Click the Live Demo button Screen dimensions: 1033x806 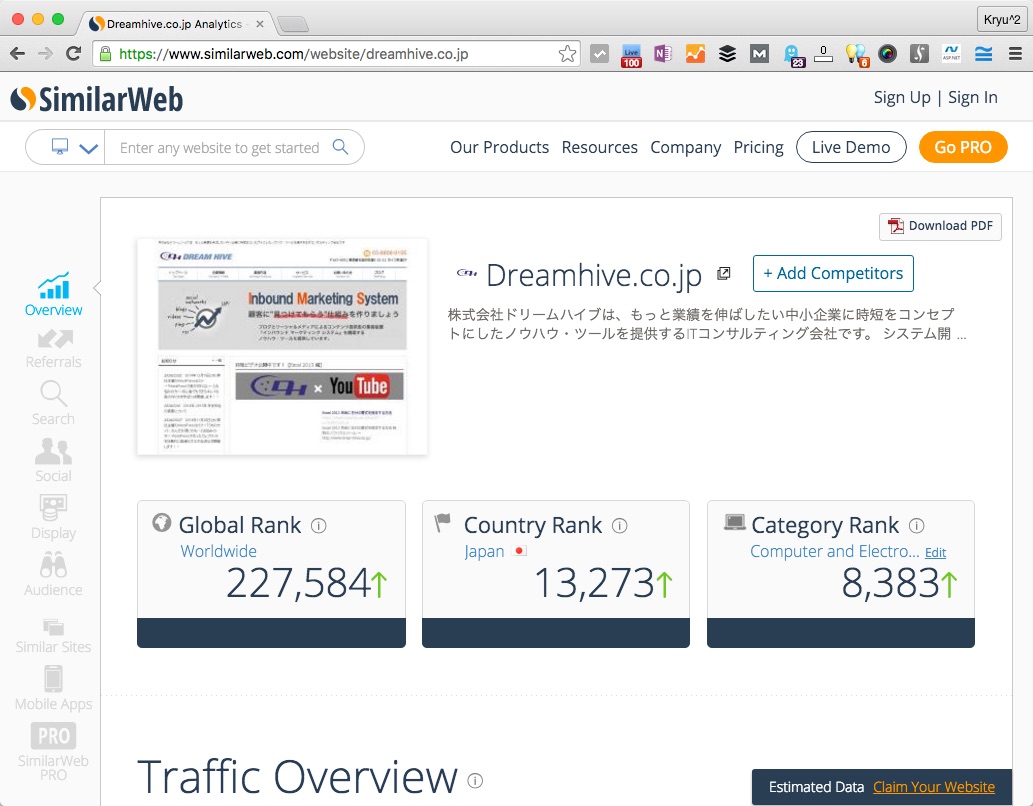click(x=851, y=147)
